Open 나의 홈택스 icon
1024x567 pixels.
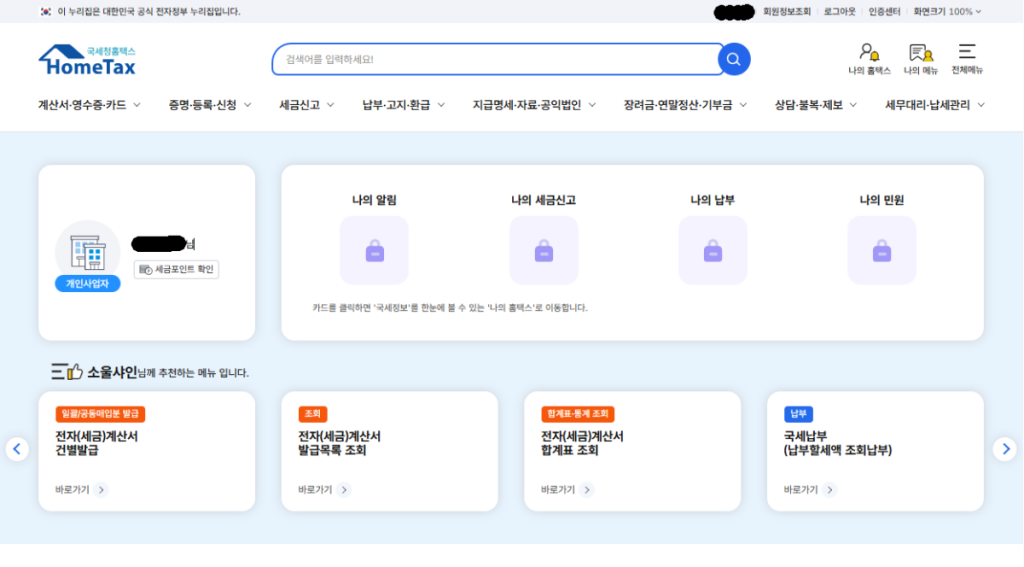[869, 59]
